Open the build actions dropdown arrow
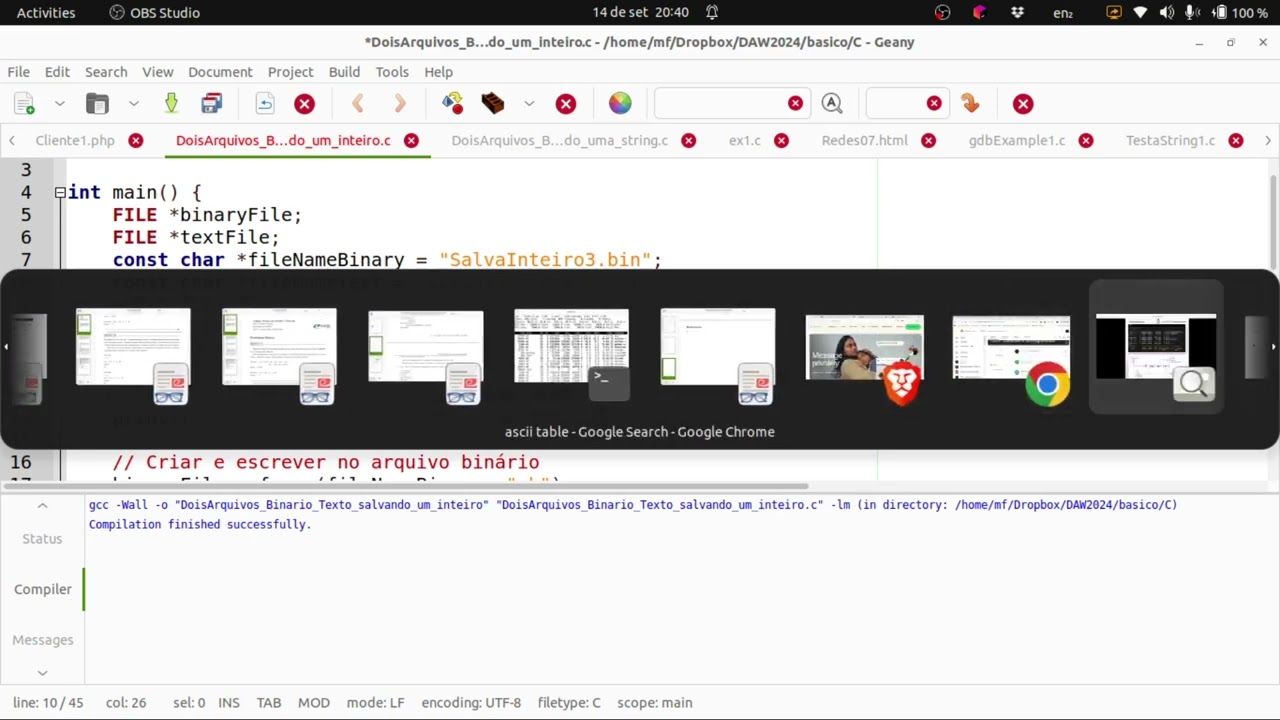Image resolution: width=1280 pixels, height=720 pixels. [529, 104]
